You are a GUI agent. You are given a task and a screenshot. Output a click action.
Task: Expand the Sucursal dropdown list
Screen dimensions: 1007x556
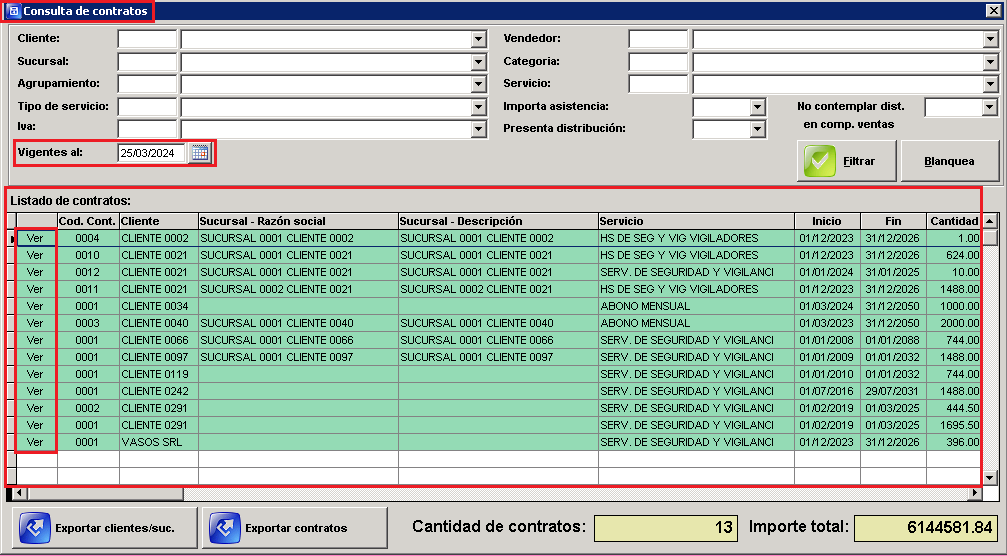(478, 62)
